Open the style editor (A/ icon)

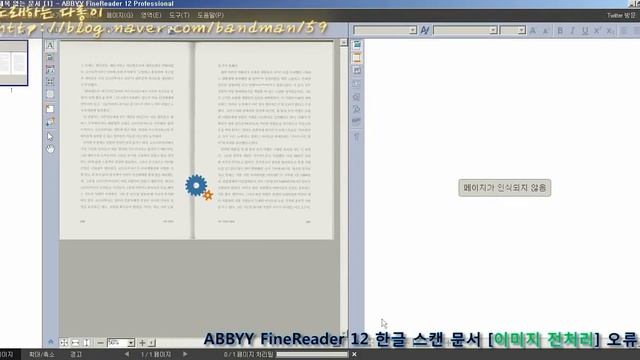pos(425,30)
